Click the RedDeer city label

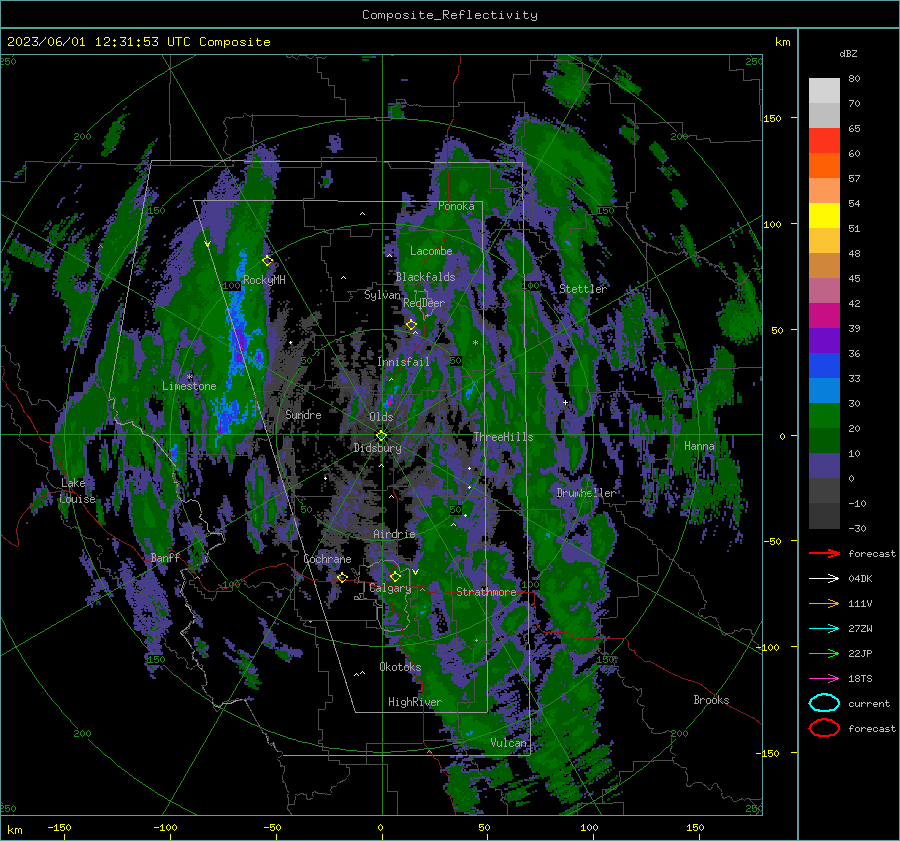(424, 303)
